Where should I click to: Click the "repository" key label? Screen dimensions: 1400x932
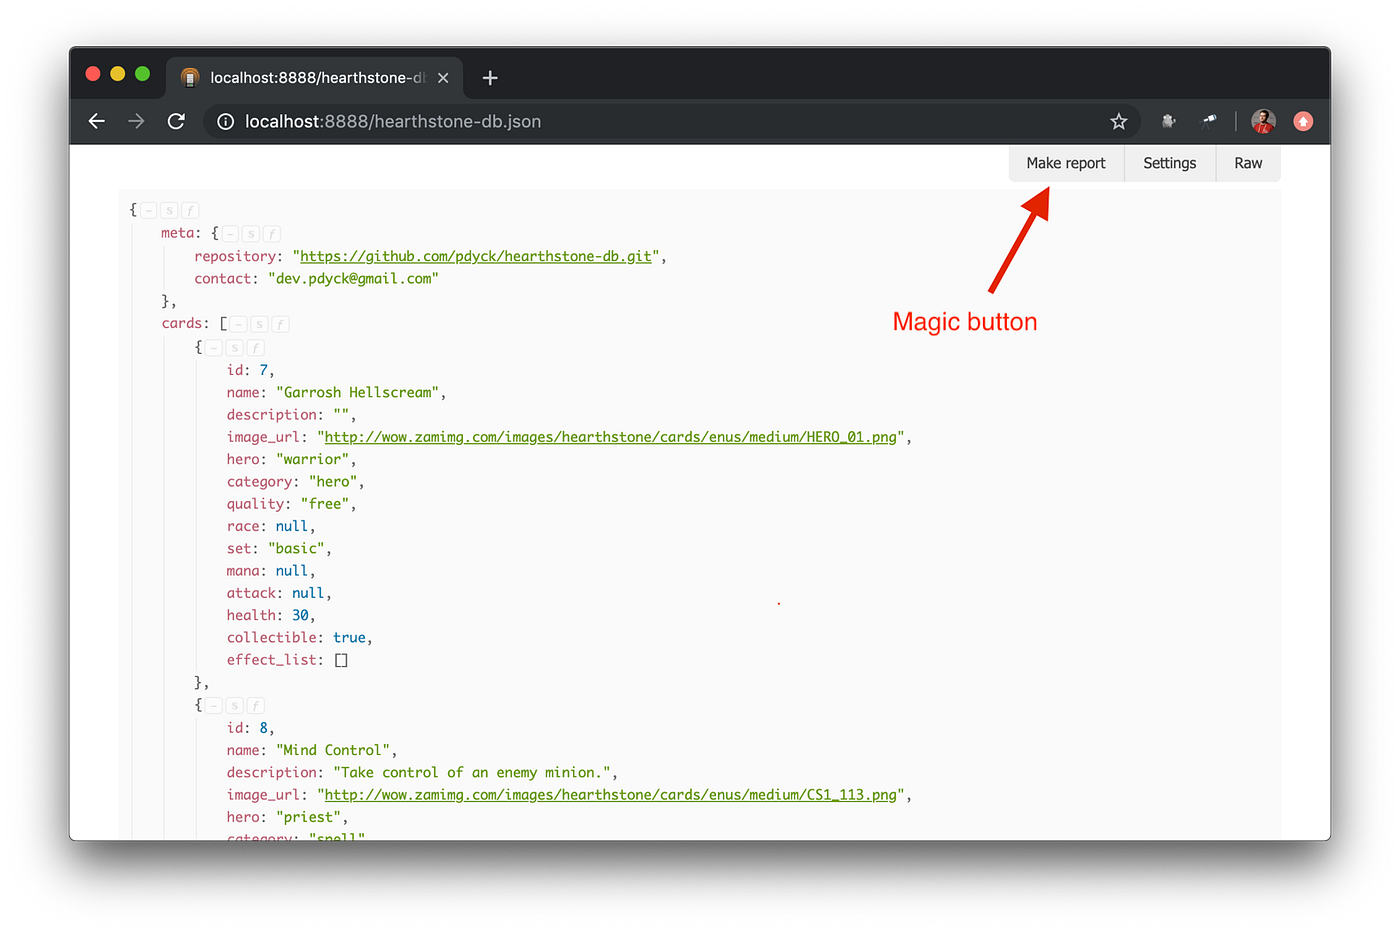[234, 256]
